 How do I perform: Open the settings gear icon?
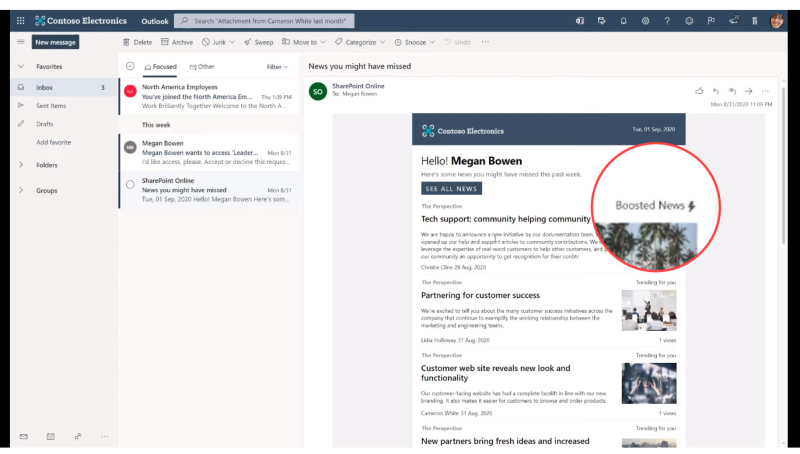(x=645, y=21)
